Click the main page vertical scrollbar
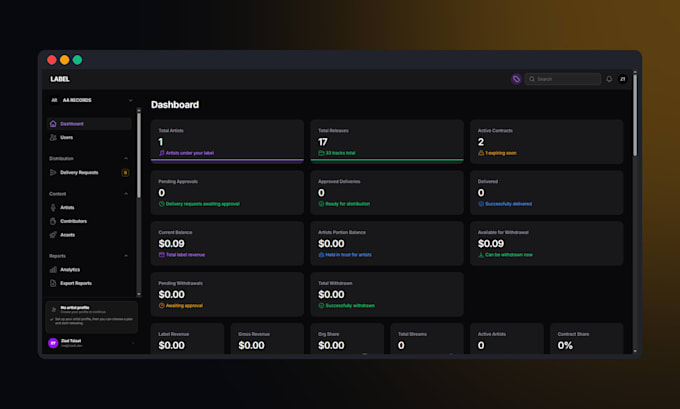The image size is (680, 409). [635, 115]
